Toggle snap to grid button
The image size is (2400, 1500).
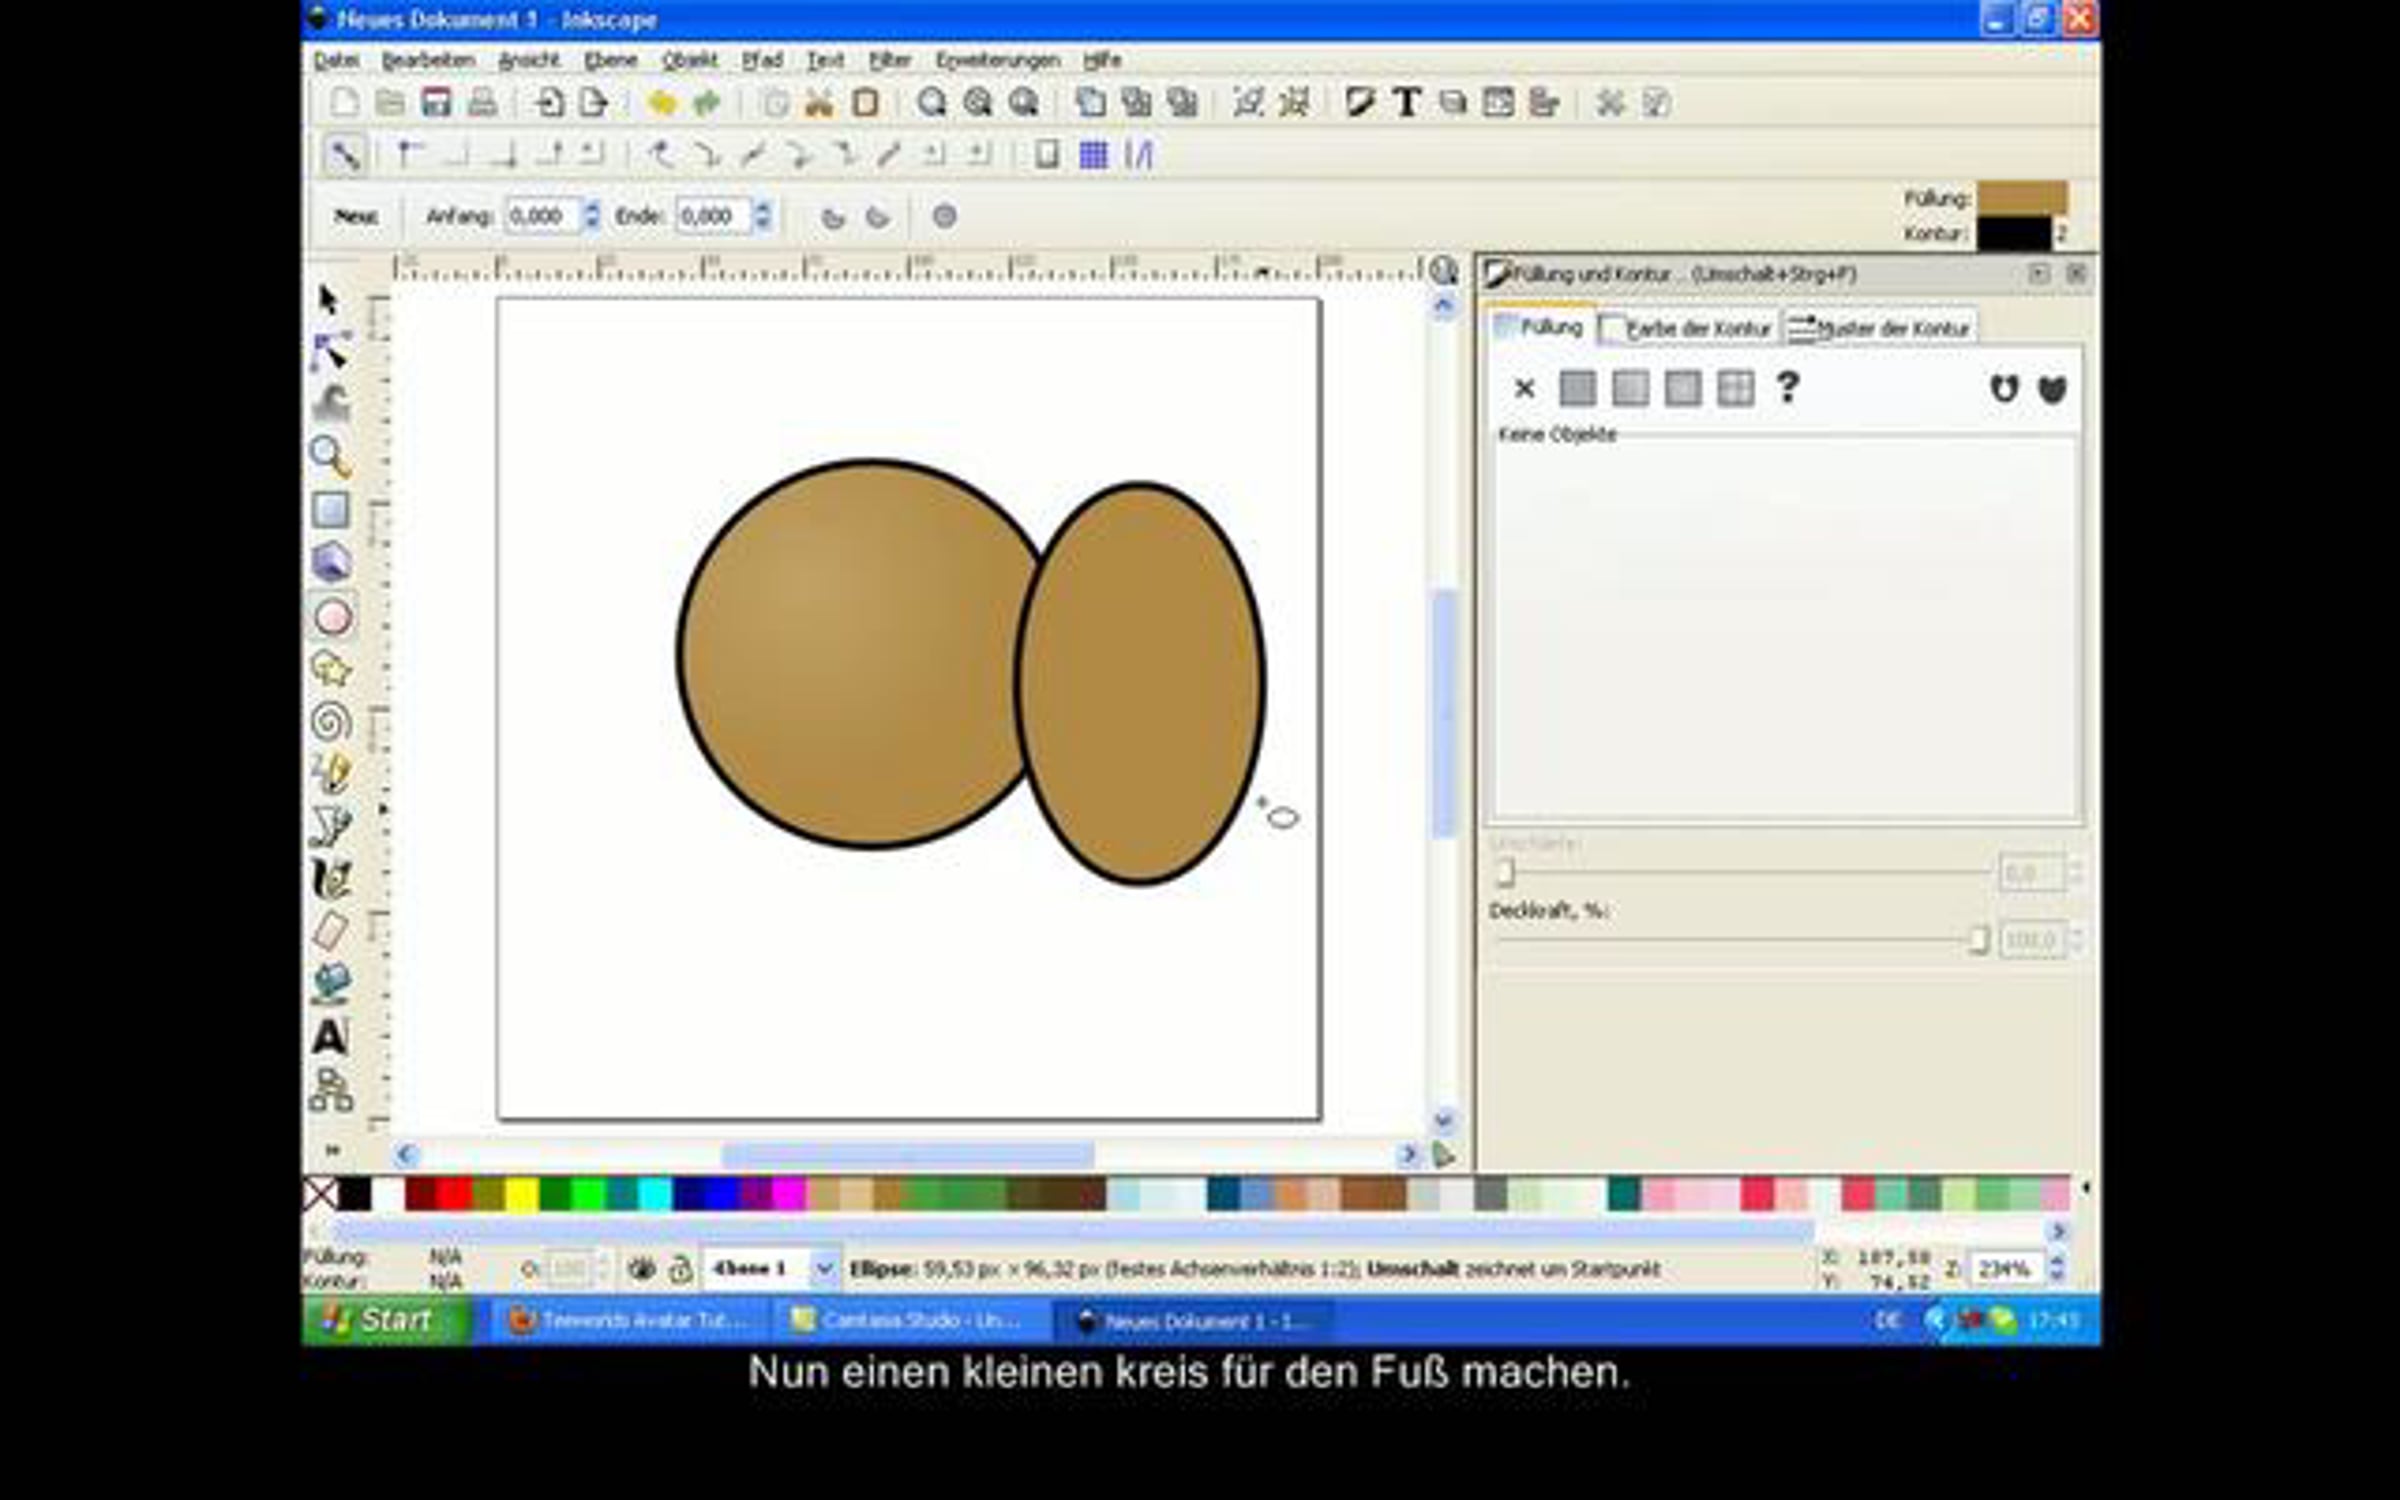click(x=1093, y=155)
